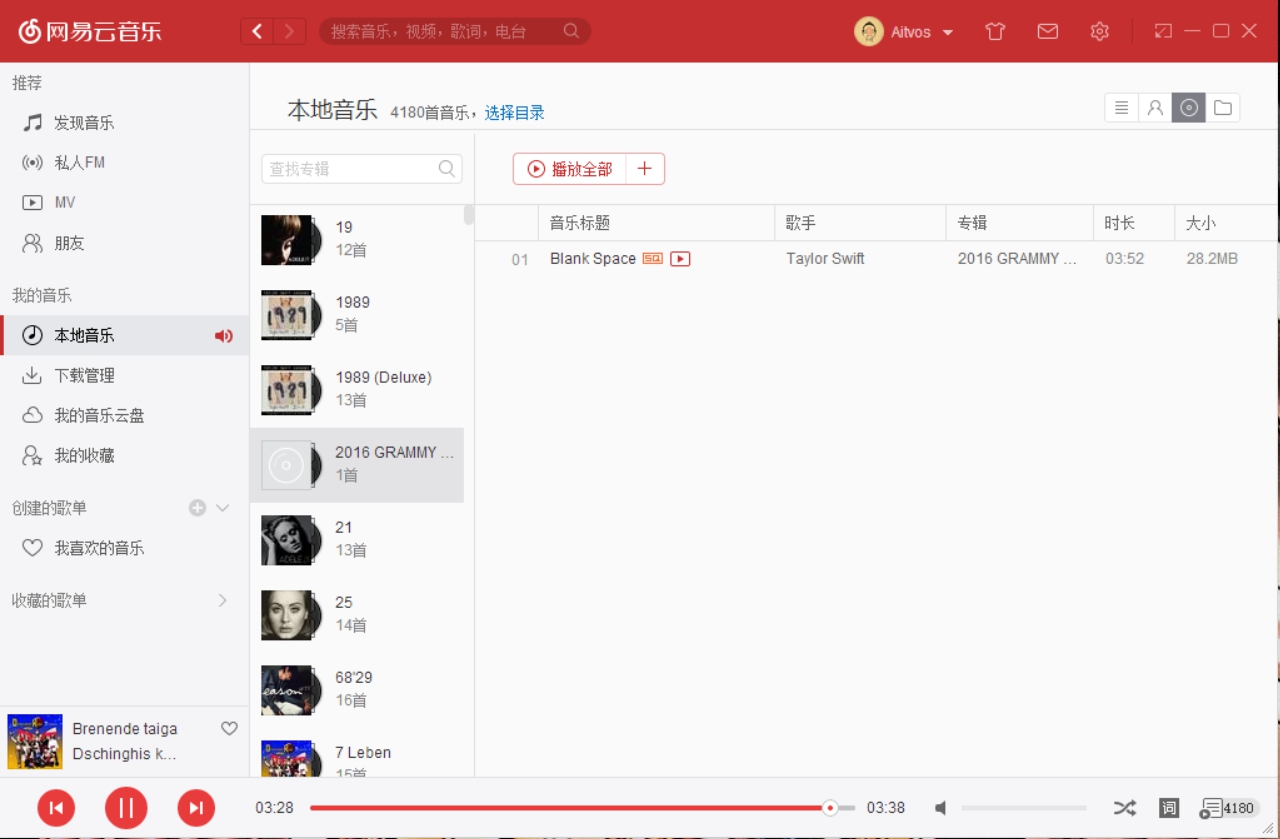This screenshot has width=1280, height=839.
Task: Pause the current song
Action: point(126,808)
